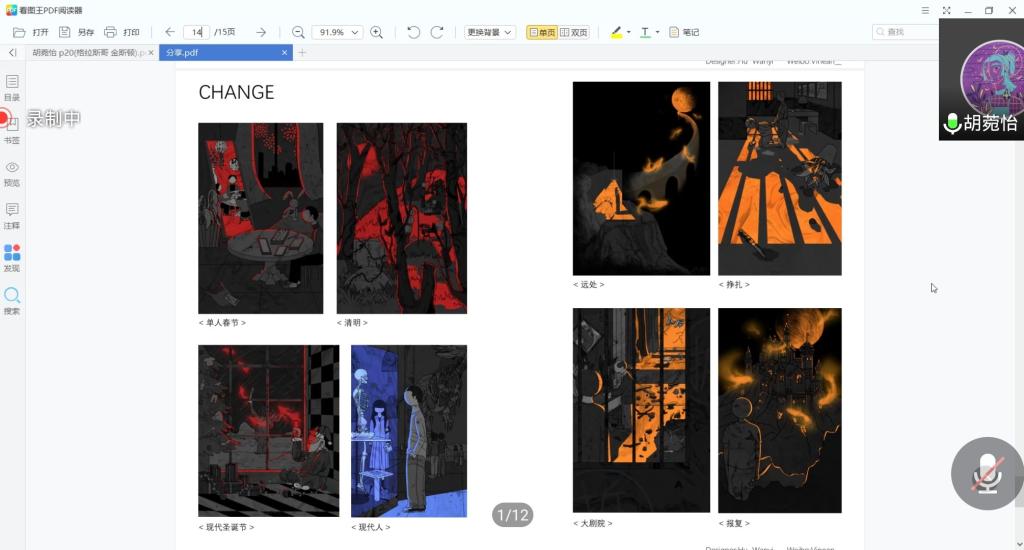Switch to 双页 double page view

tap(573, 32)
